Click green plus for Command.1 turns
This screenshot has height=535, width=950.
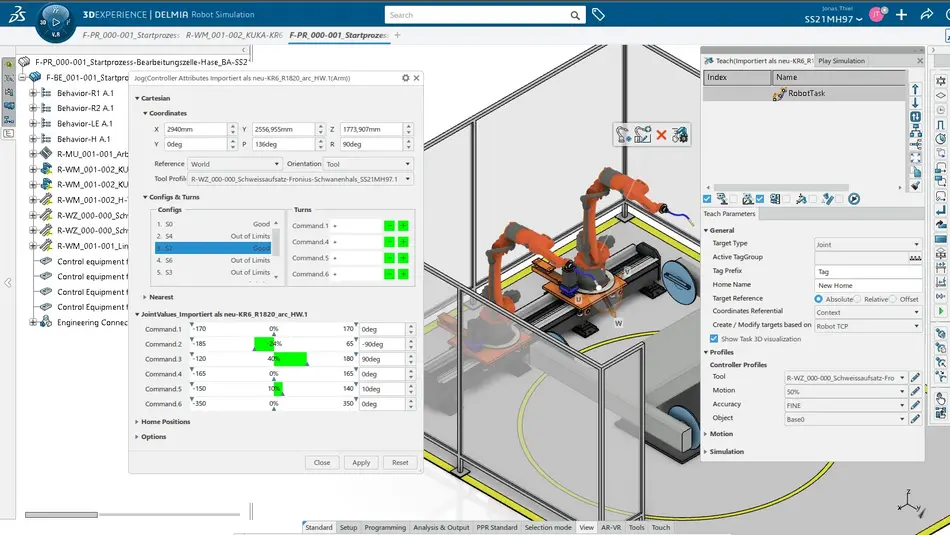pyautogui.click(x=403, y=226)
